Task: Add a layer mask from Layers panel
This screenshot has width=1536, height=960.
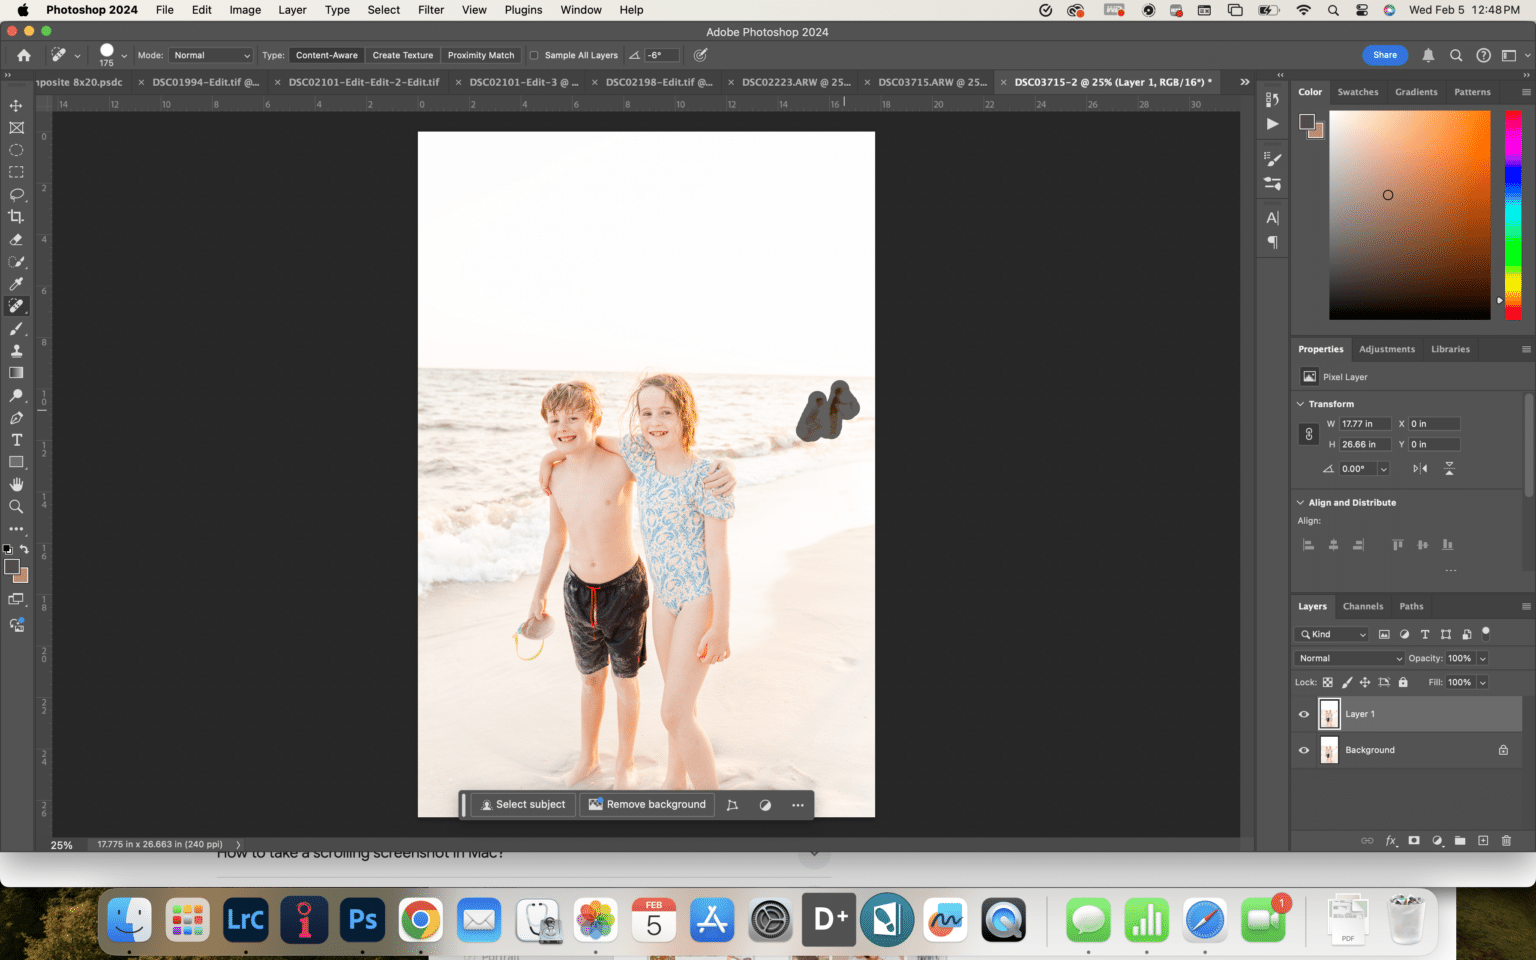Action: point(1414,841)
